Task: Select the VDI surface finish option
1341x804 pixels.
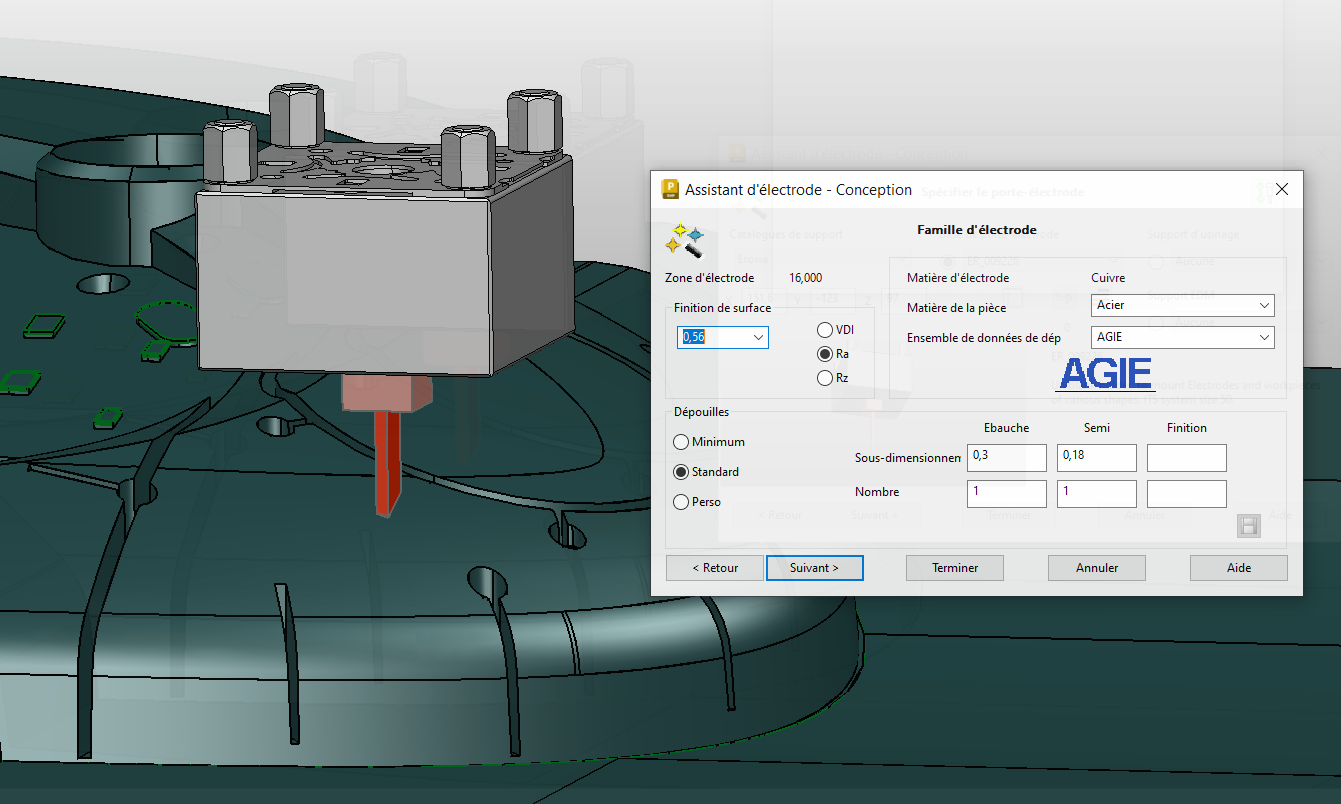Action: pyautogui.click(x=825, y=330)
